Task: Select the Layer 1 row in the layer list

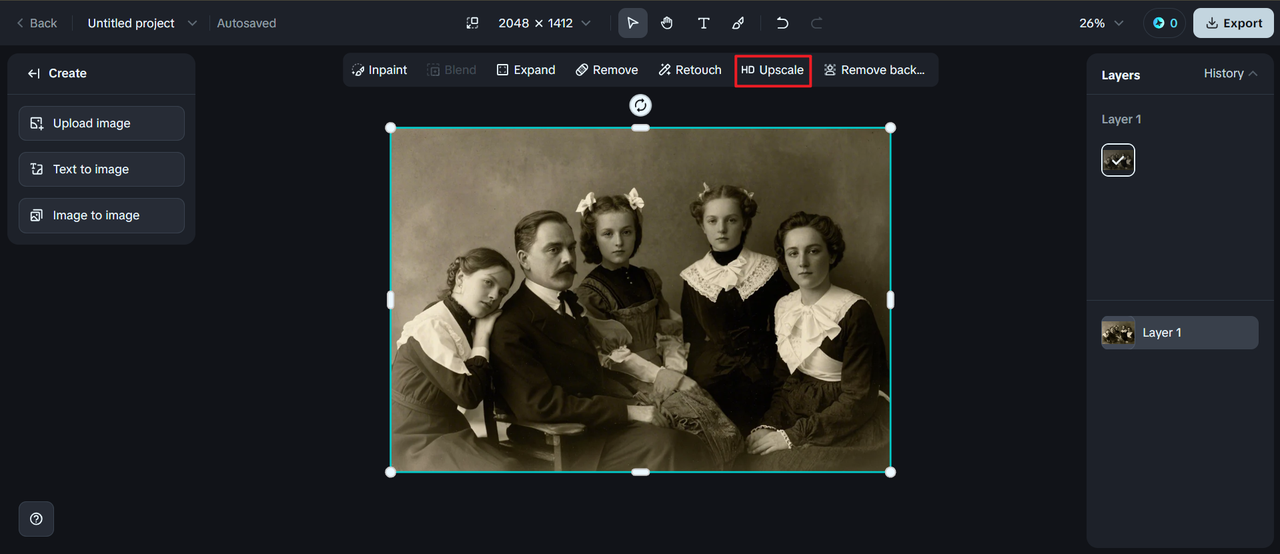Action: [1180, 333]
